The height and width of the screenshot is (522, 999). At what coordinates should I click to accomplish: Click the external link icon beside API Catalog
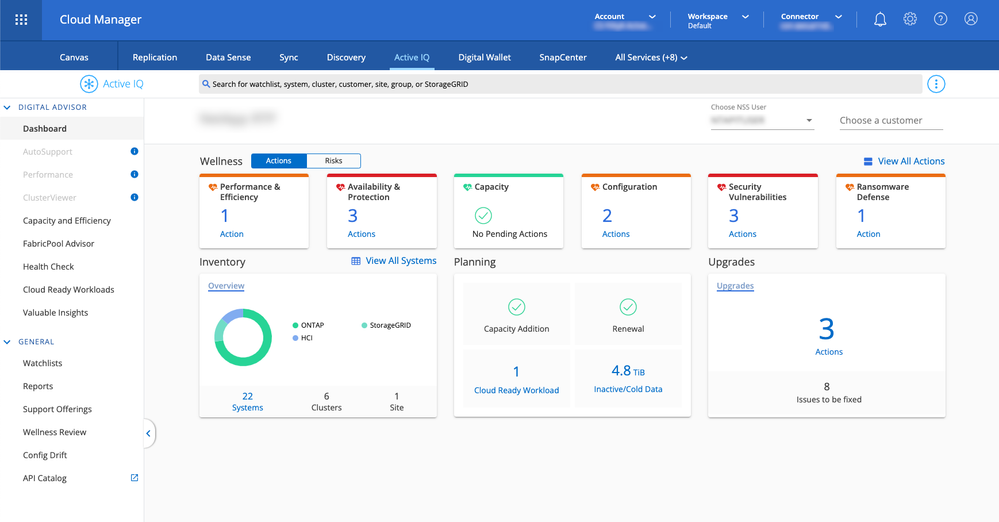tap(134, 478)
